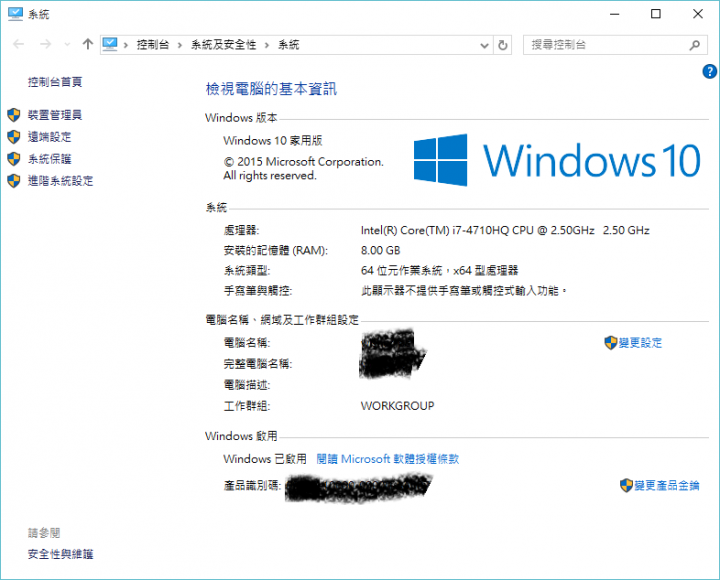Screen dimensions: 720x580
Task: Select the 8.00 GB RAM value
Action: (380, 250)
